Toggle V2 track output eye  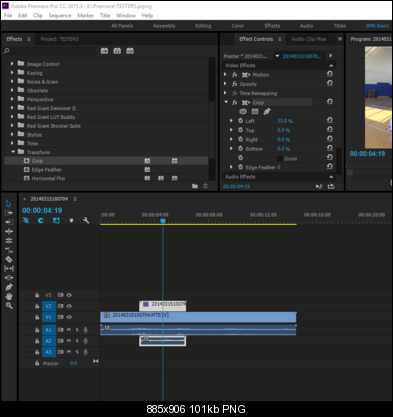69,306
